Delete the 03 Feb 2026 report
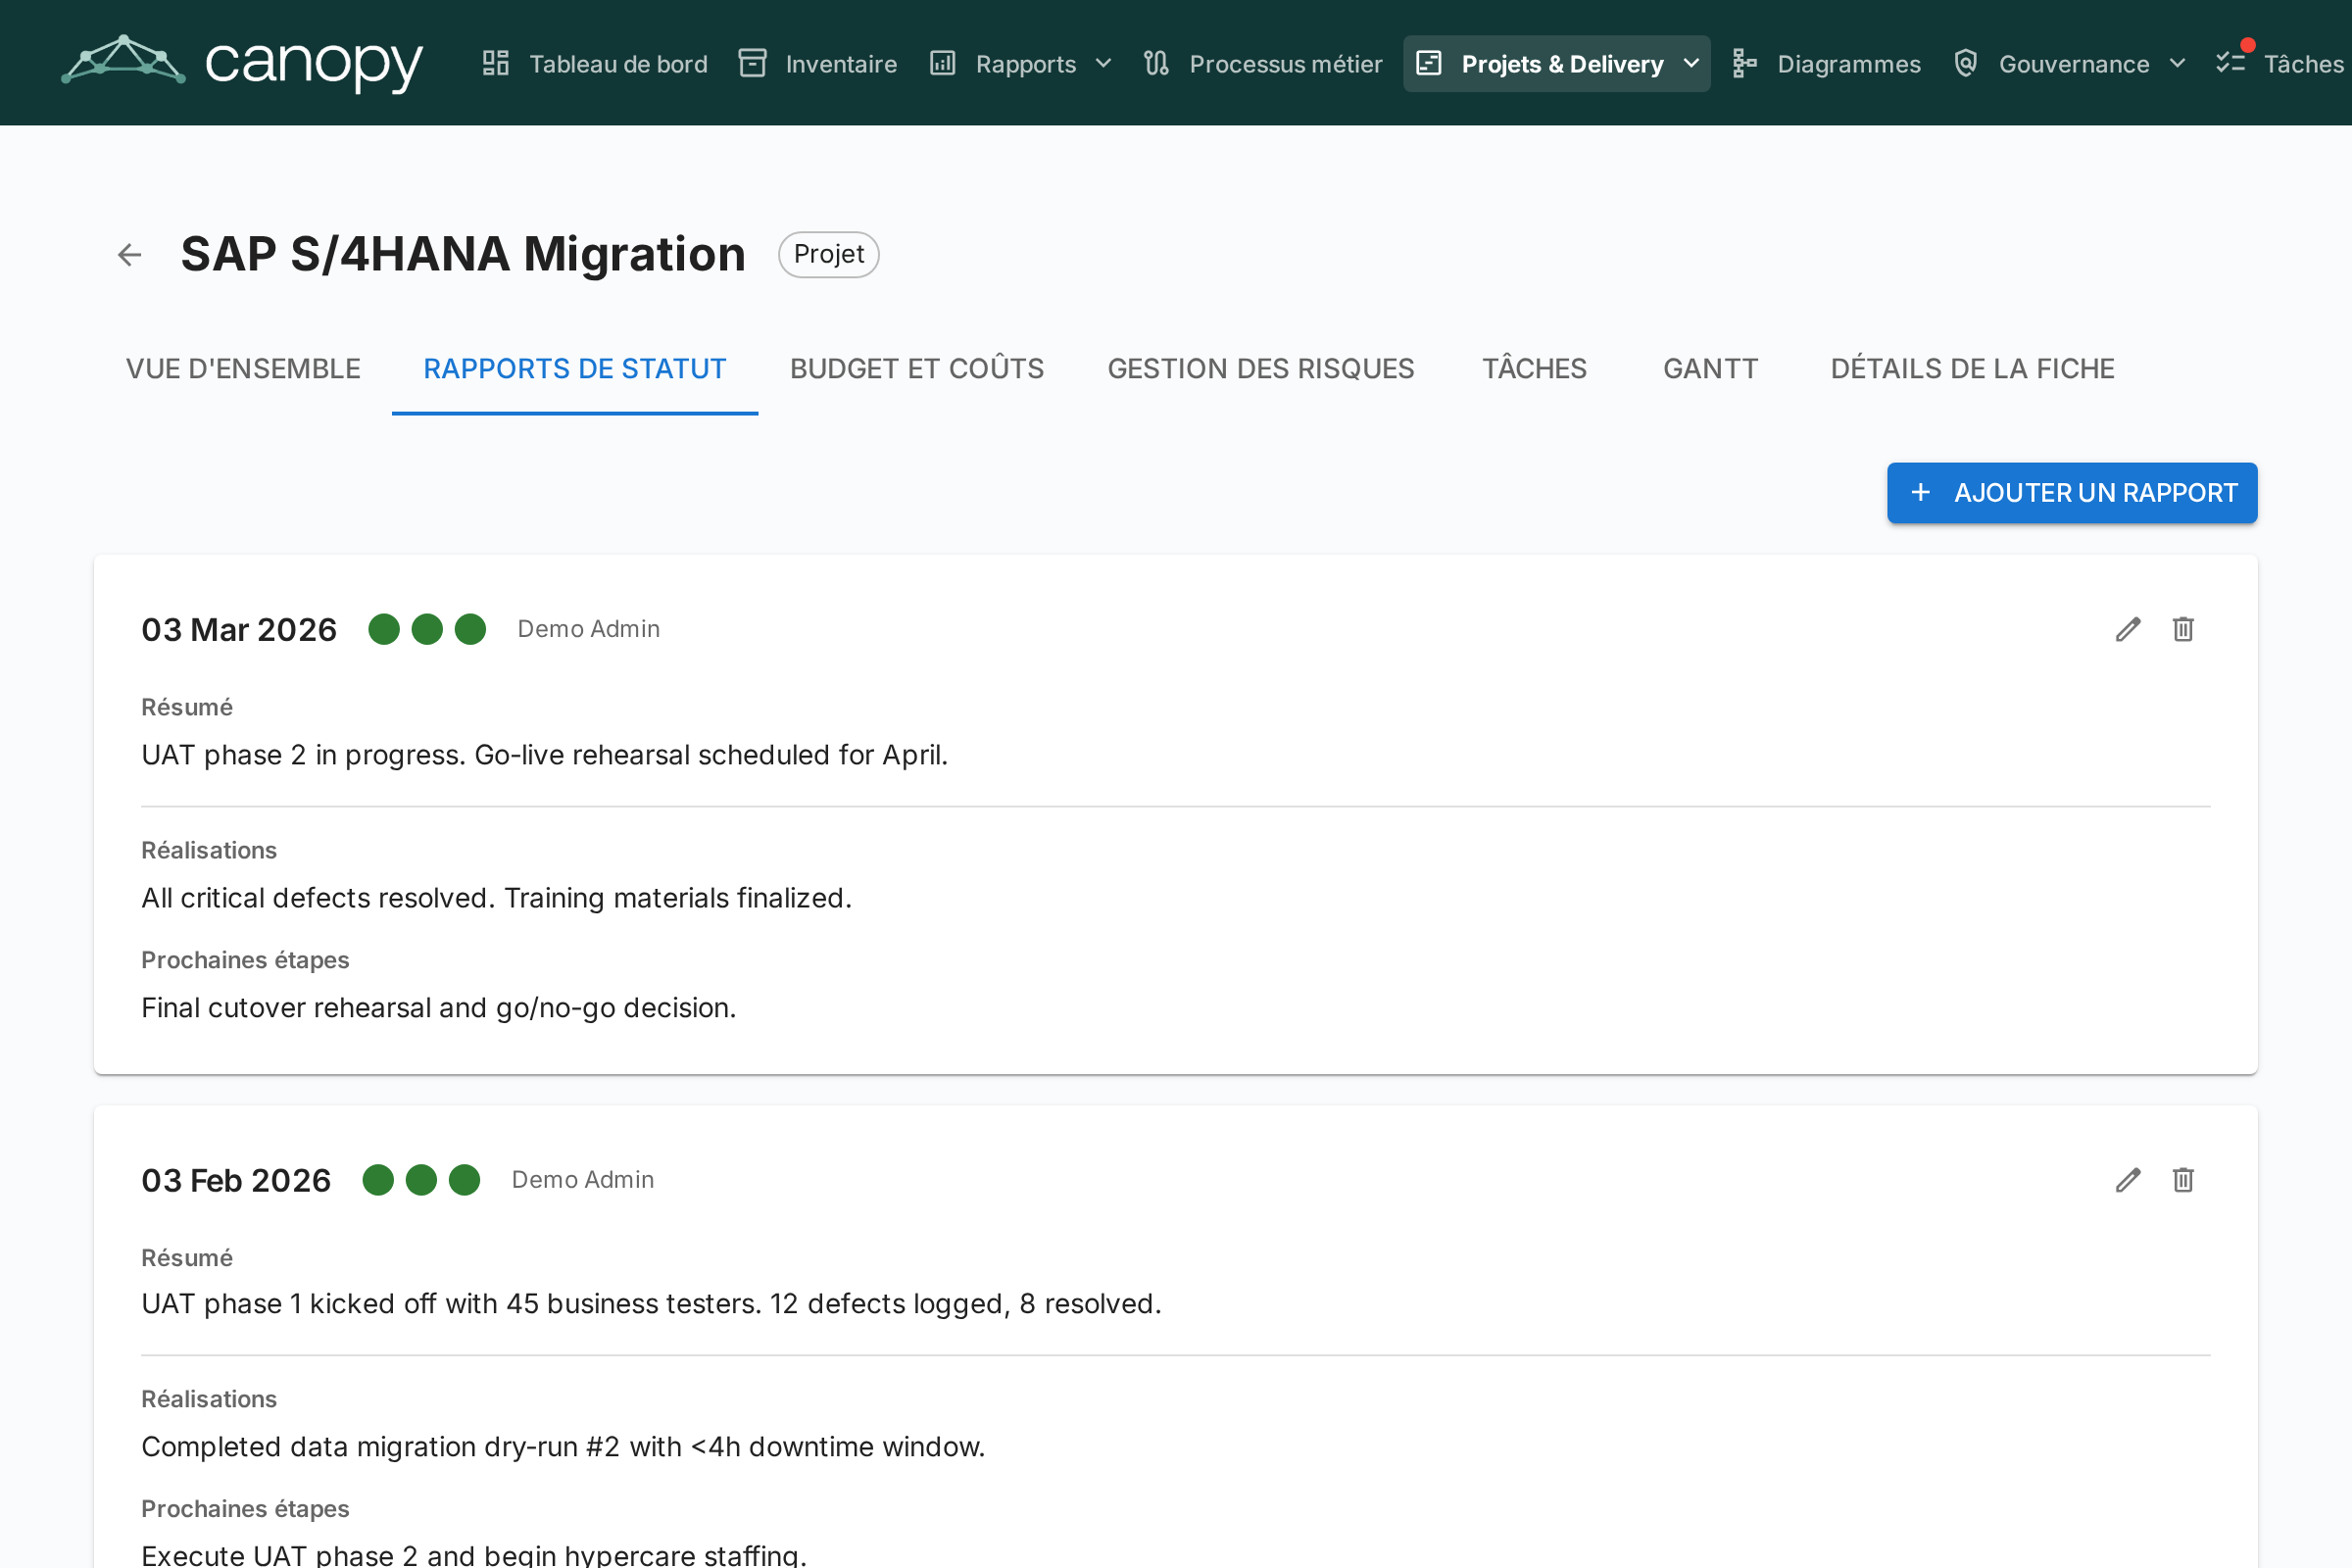 point(2183,1180)
